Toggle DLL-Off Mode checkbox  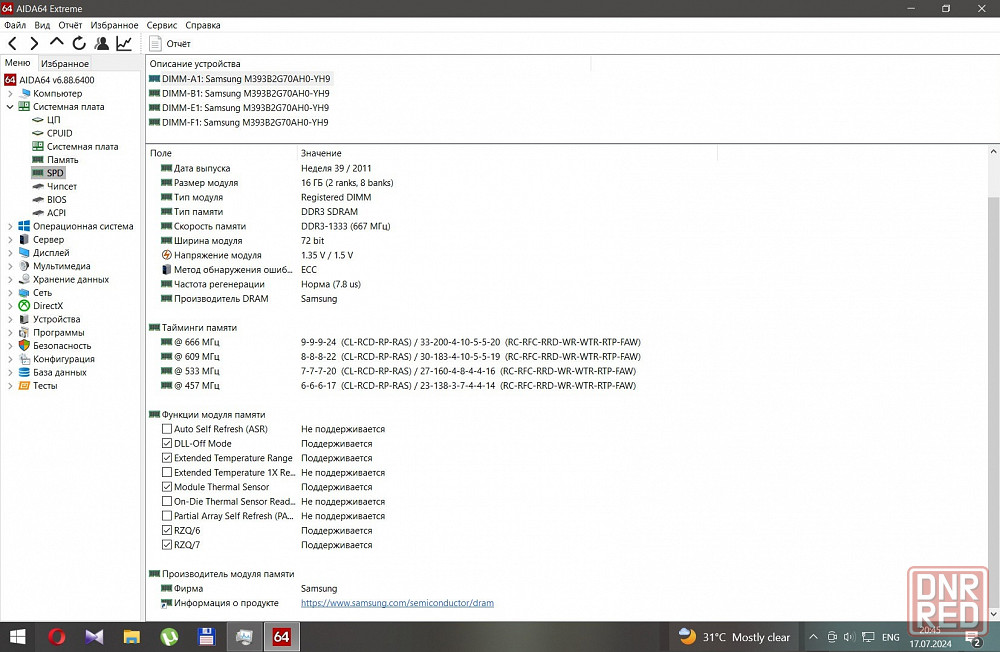[x=167, y=443]
